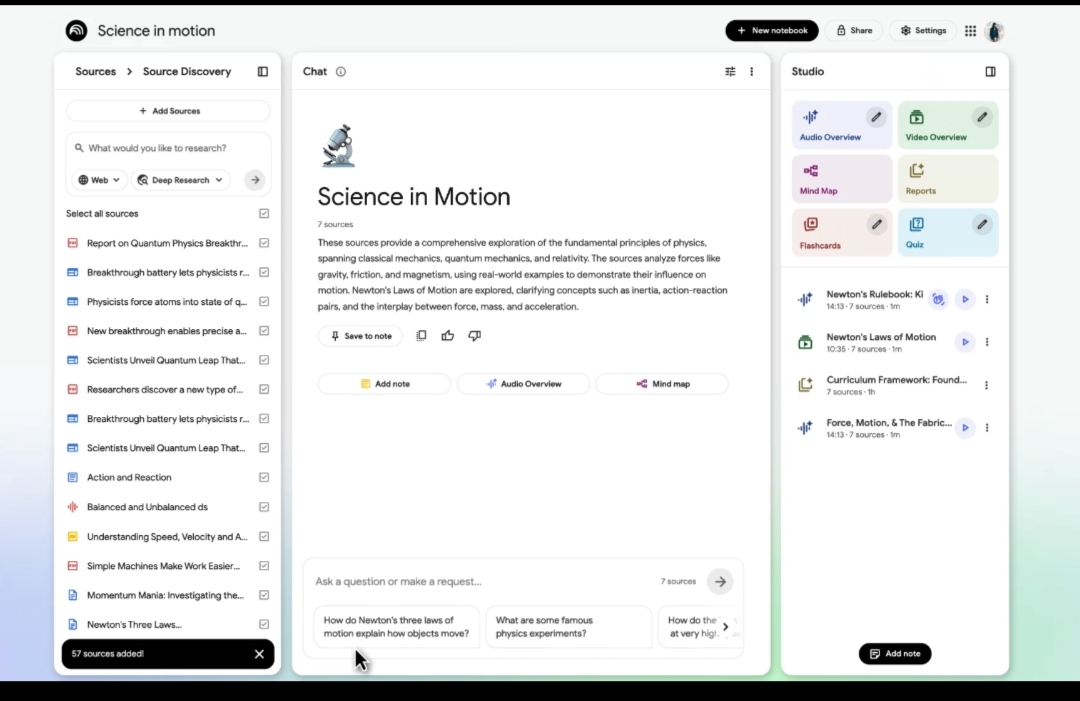Click thumbs up on summary
Image resolution: width=1080 pixels, height=701 pixels.
[x=448, y=336]
